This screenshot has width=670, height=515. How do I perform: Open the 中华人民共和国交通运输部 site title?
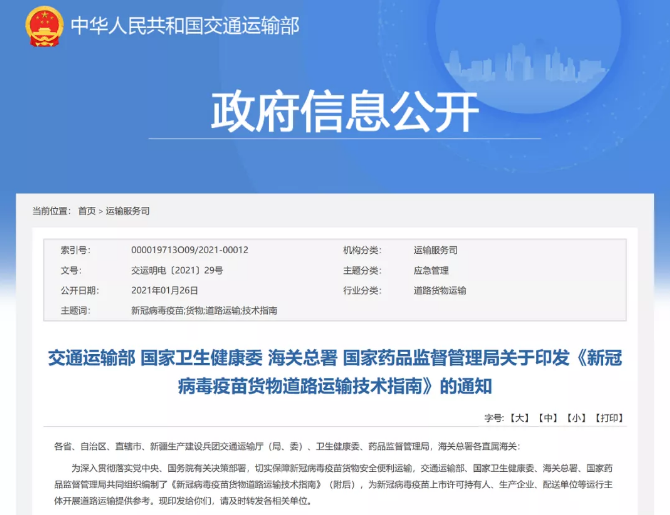point(185,26)
